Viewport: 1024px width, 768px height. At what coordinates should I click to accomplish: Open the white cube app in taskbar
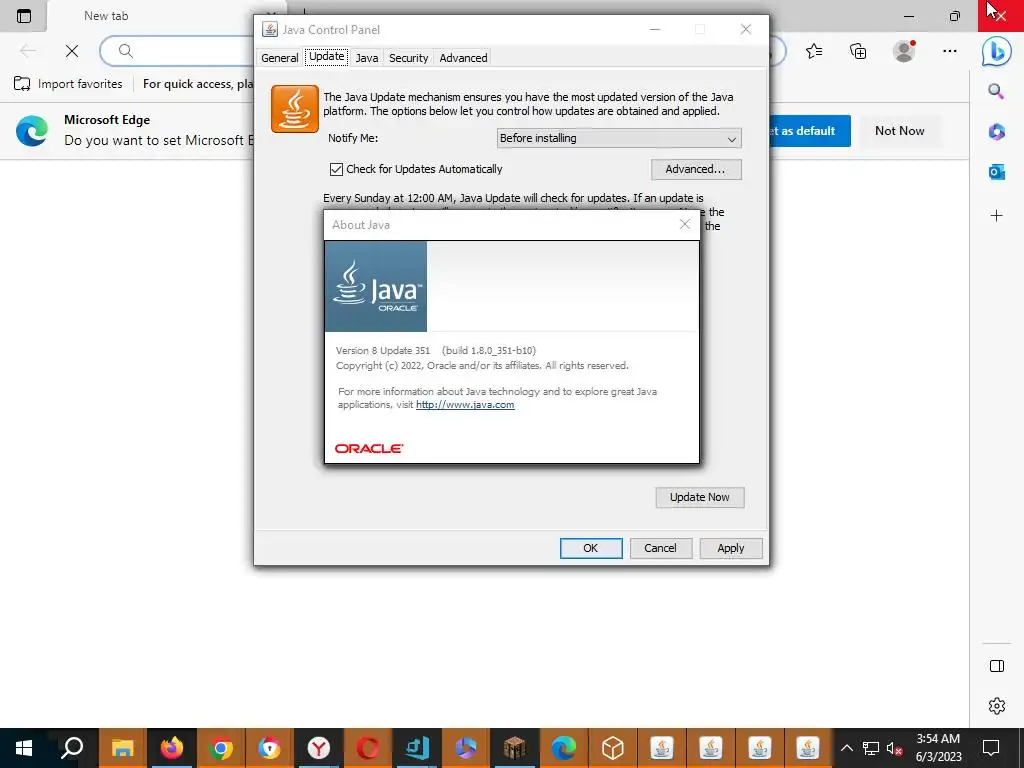[613, 748]
